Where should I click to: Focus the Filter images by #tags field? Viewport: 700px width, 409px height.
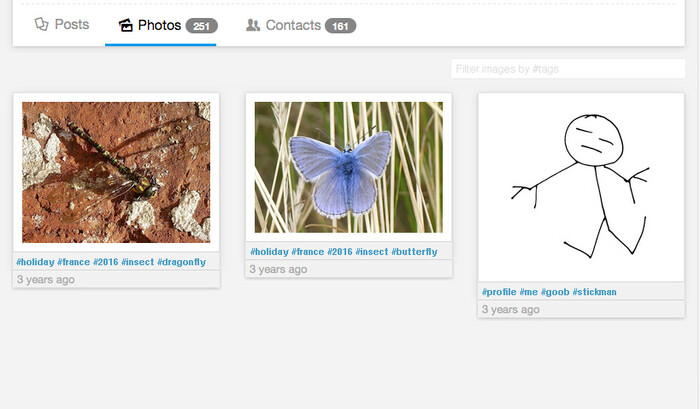[567, 69]
